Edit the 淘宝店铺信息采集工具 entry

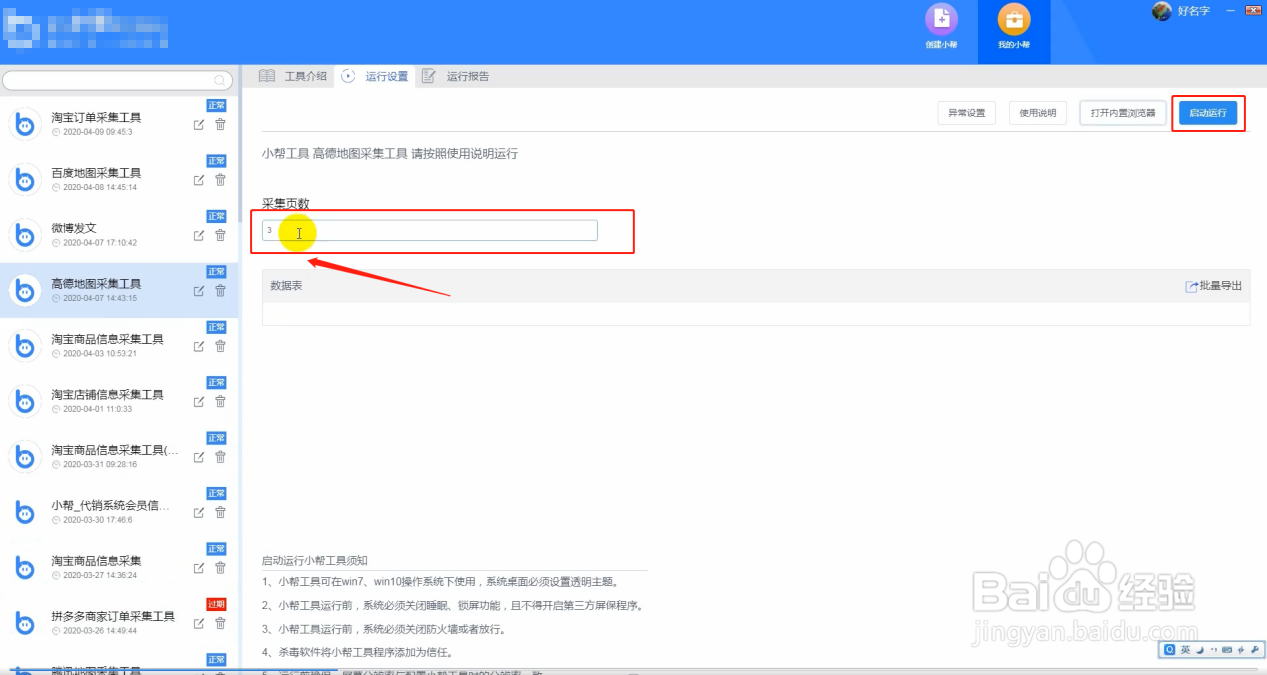198,401
